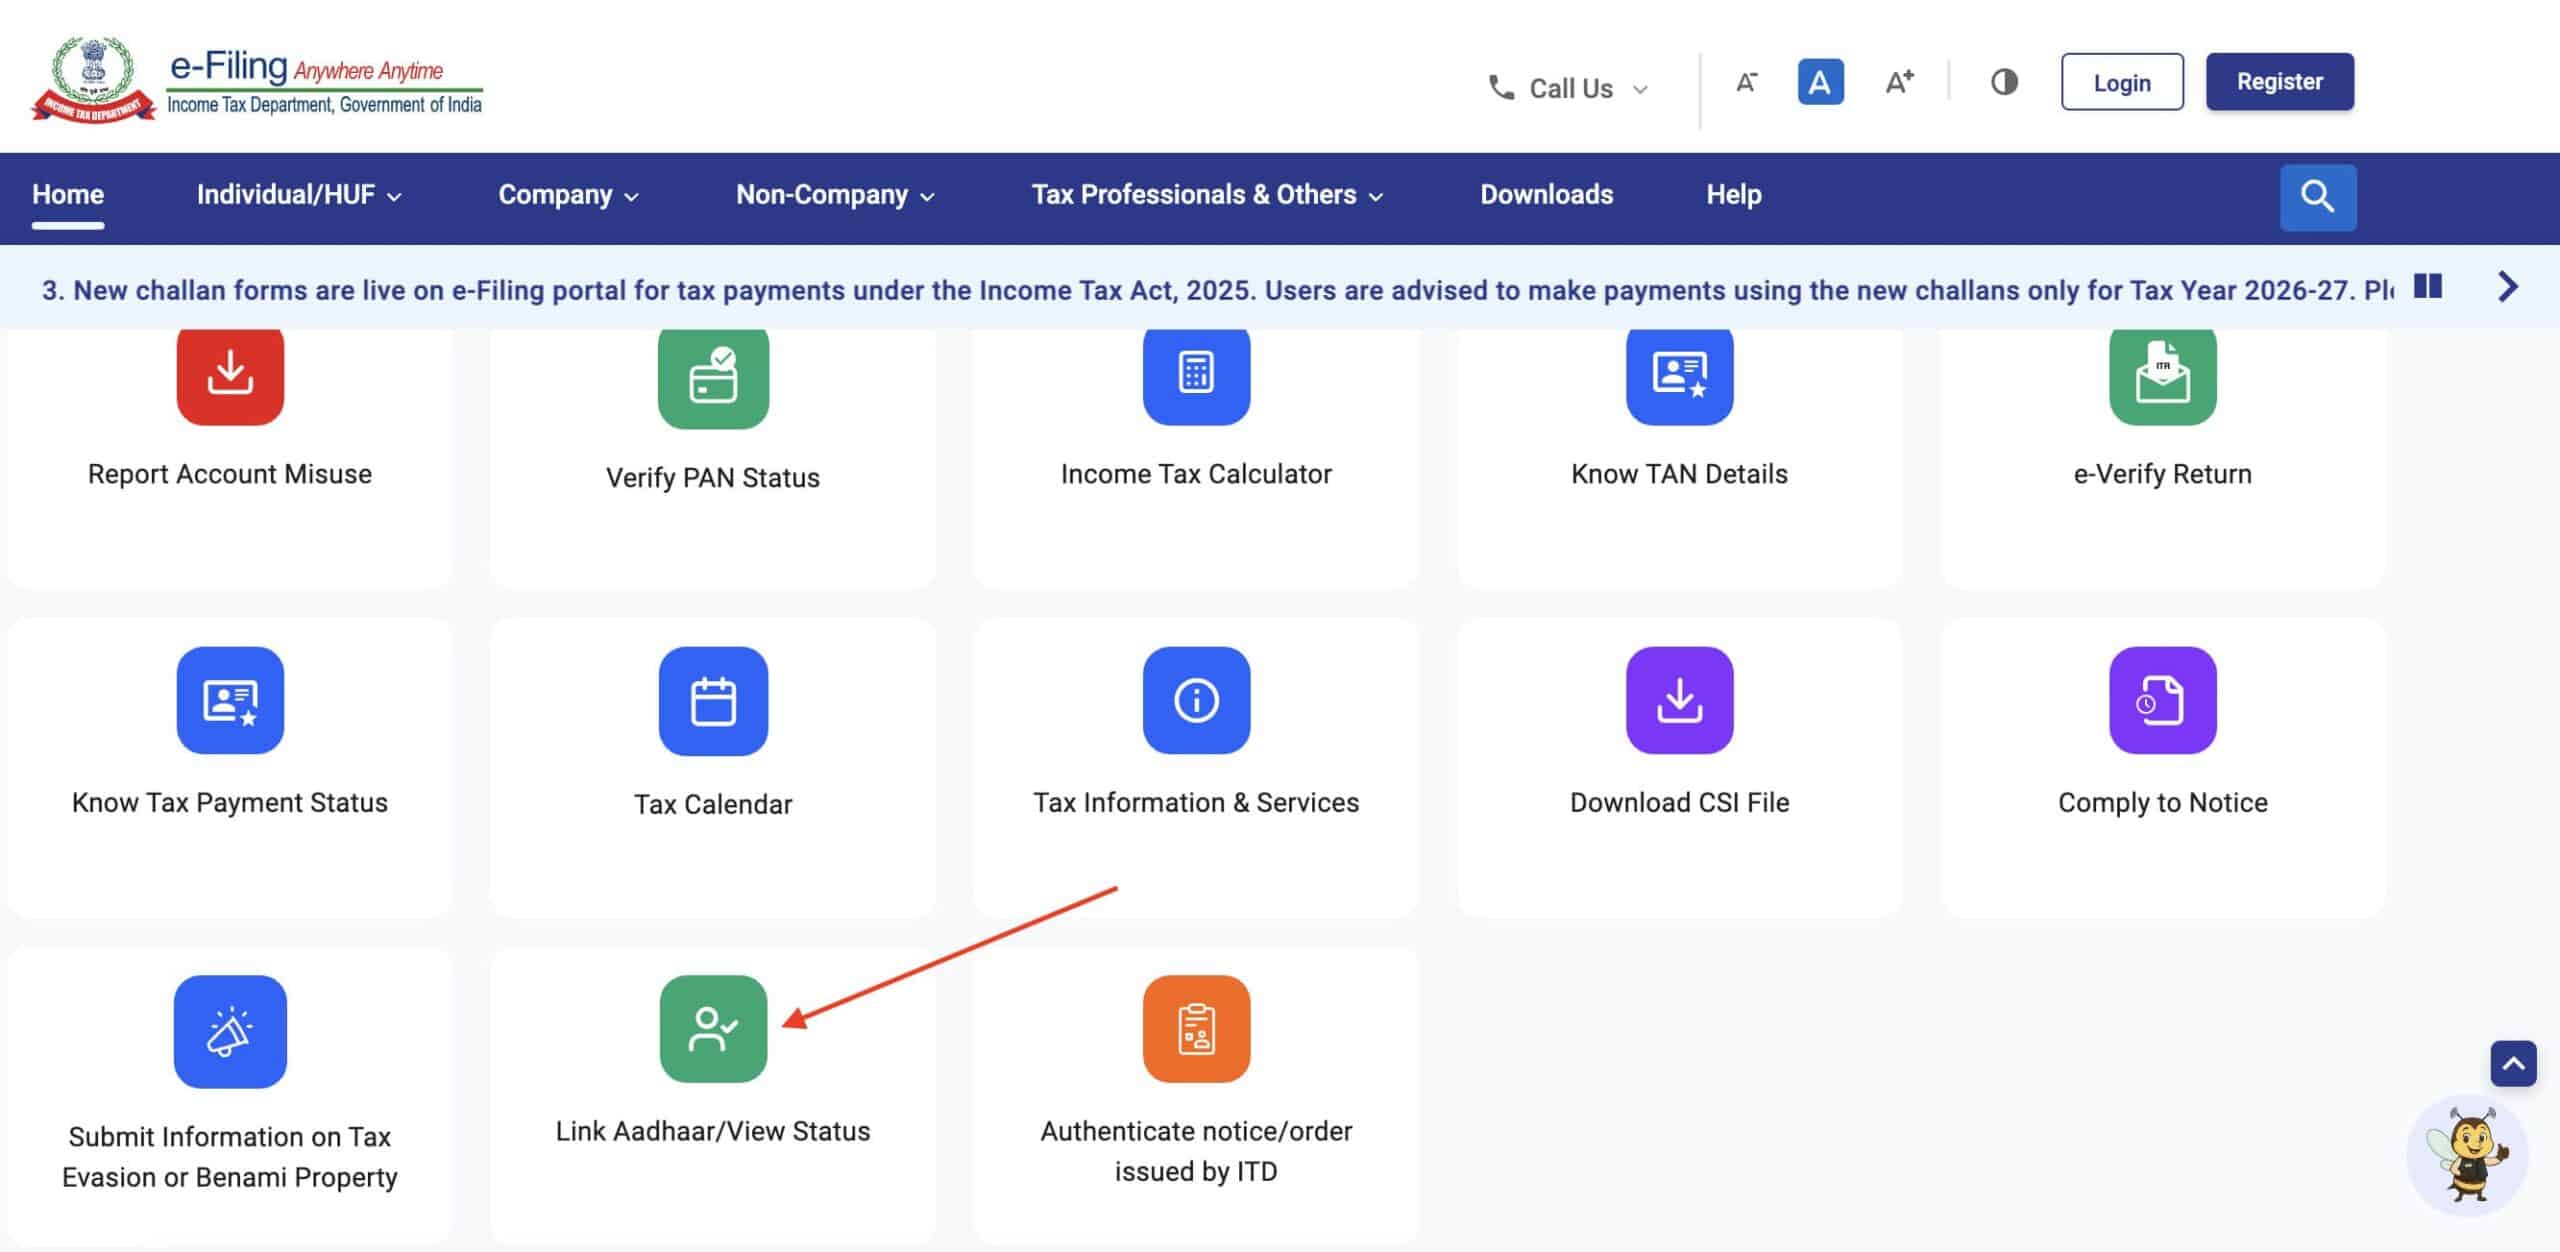Click the e-Filing Anywhere Anytime title text
Viewport: 2560px width, 1252px height.
[x=306, y=67]
